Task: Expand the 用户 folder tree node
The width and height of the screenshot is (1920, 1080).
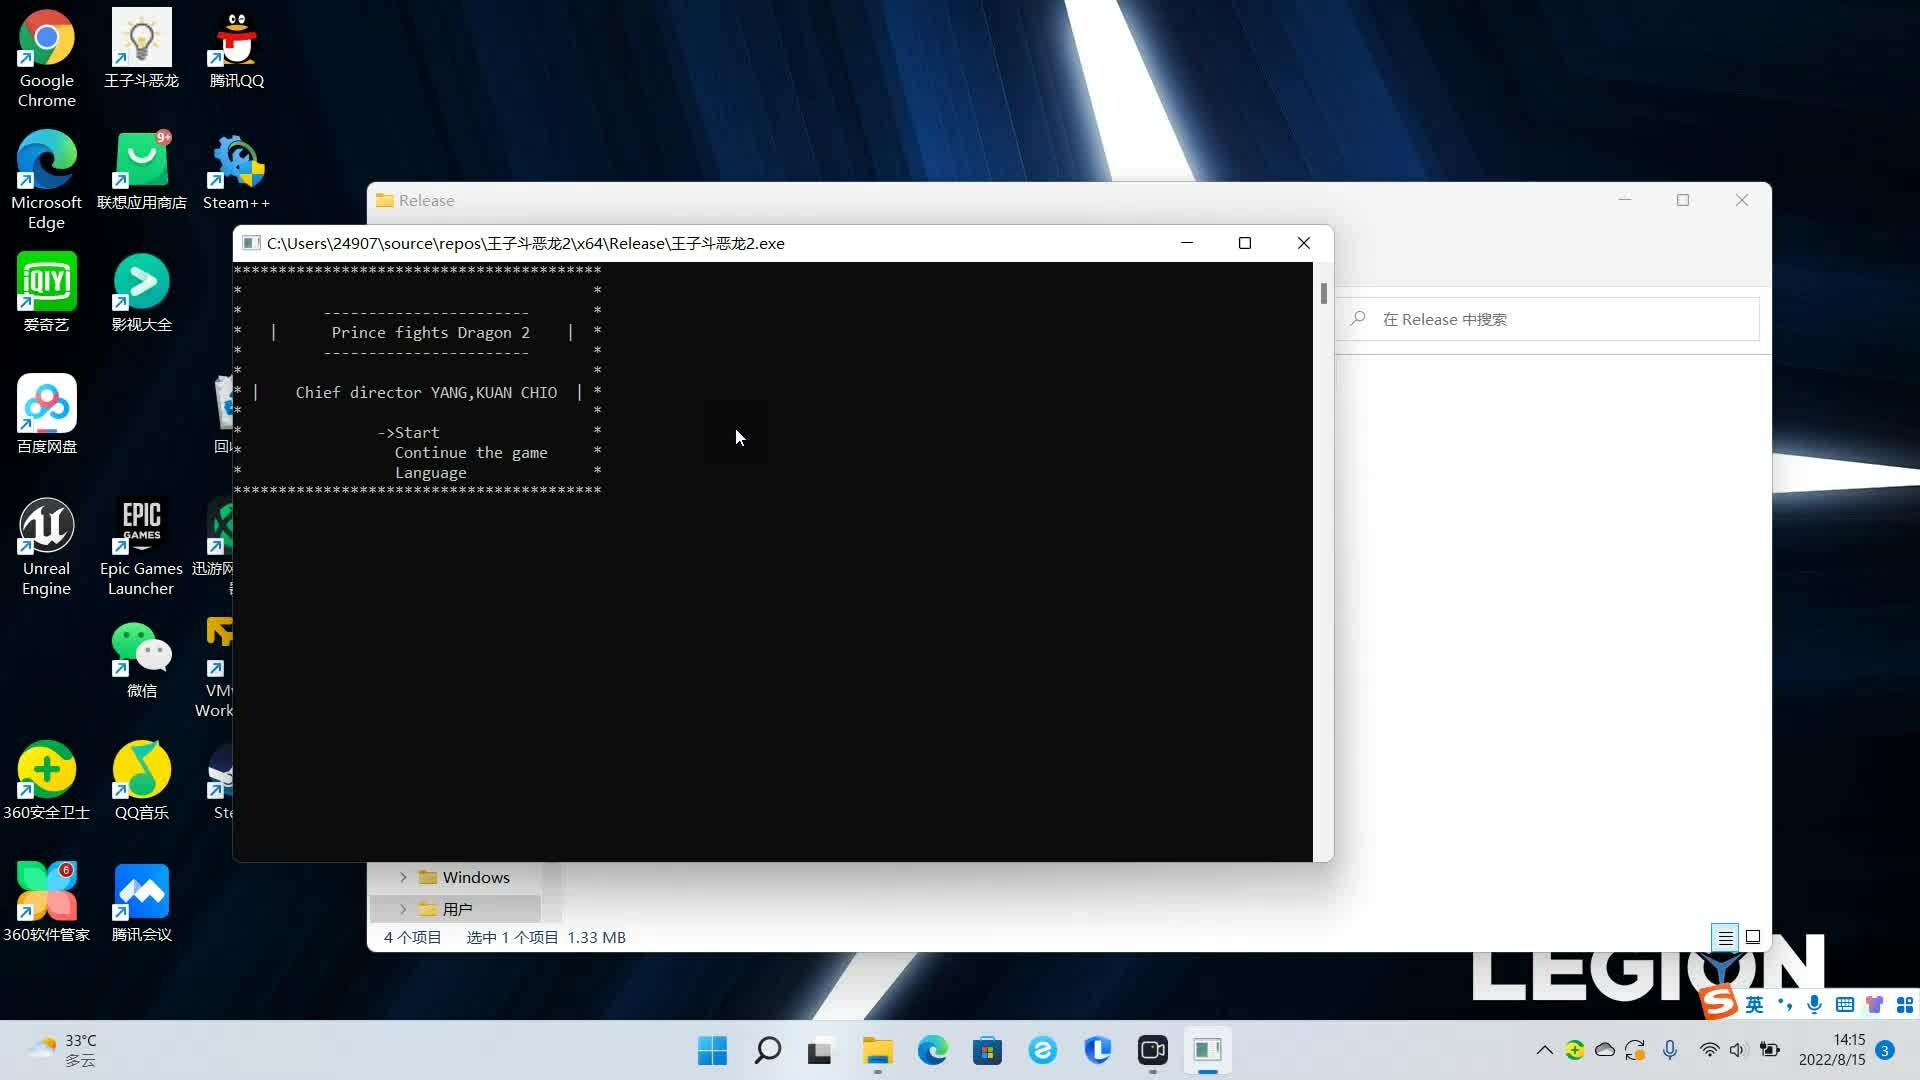Action: pos(403,909)
